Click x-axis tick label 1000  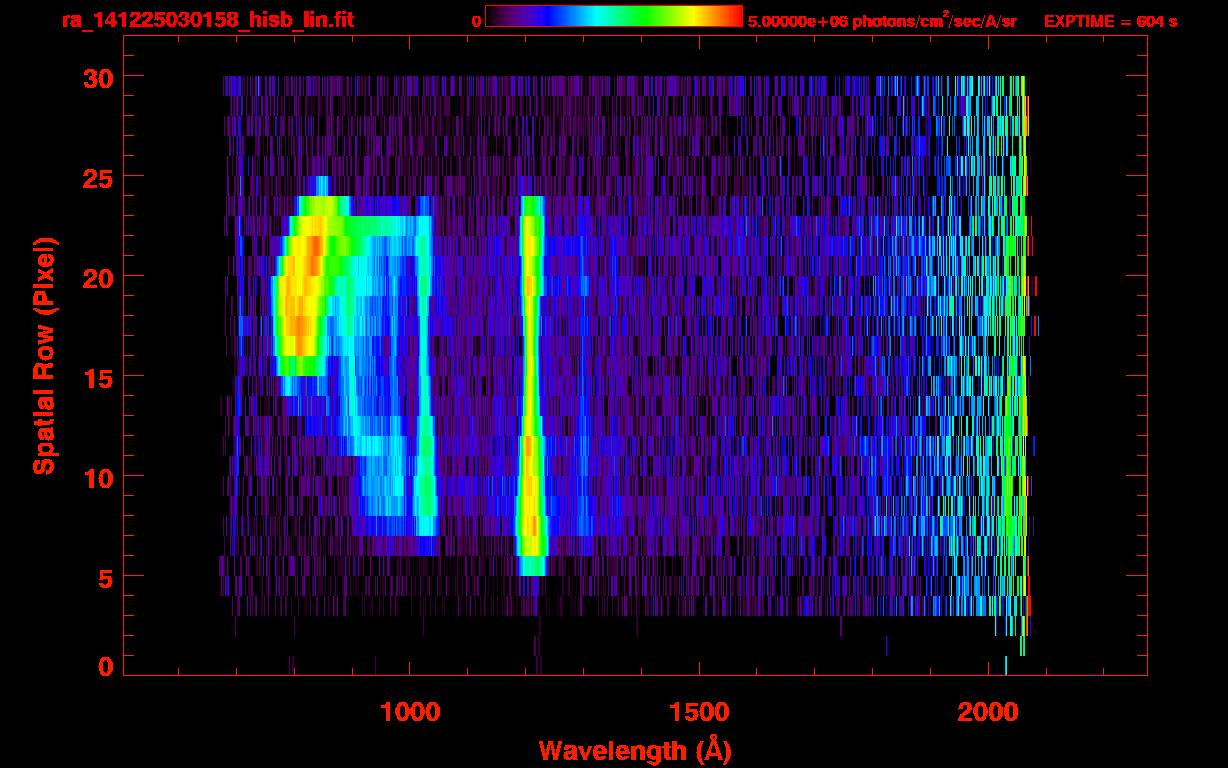tap(410, 711)
